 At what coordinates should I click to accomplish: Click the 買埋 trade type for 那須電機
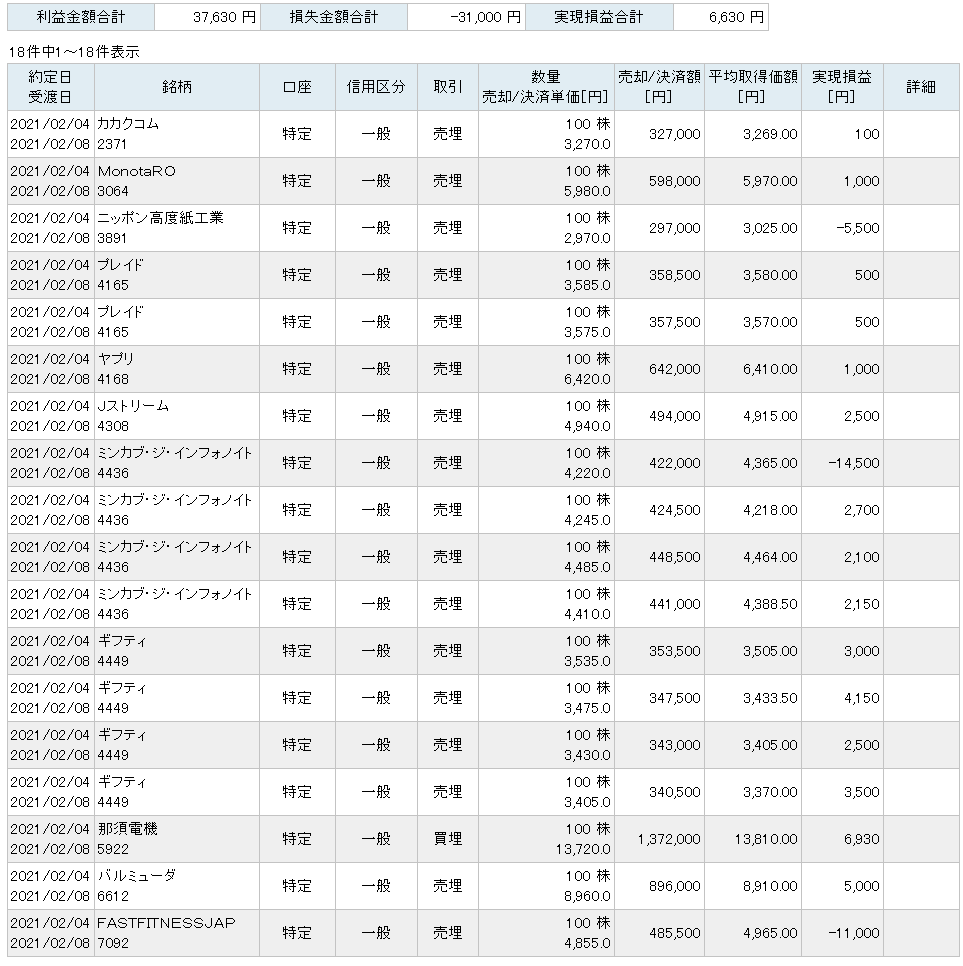(x=448, y=839)
